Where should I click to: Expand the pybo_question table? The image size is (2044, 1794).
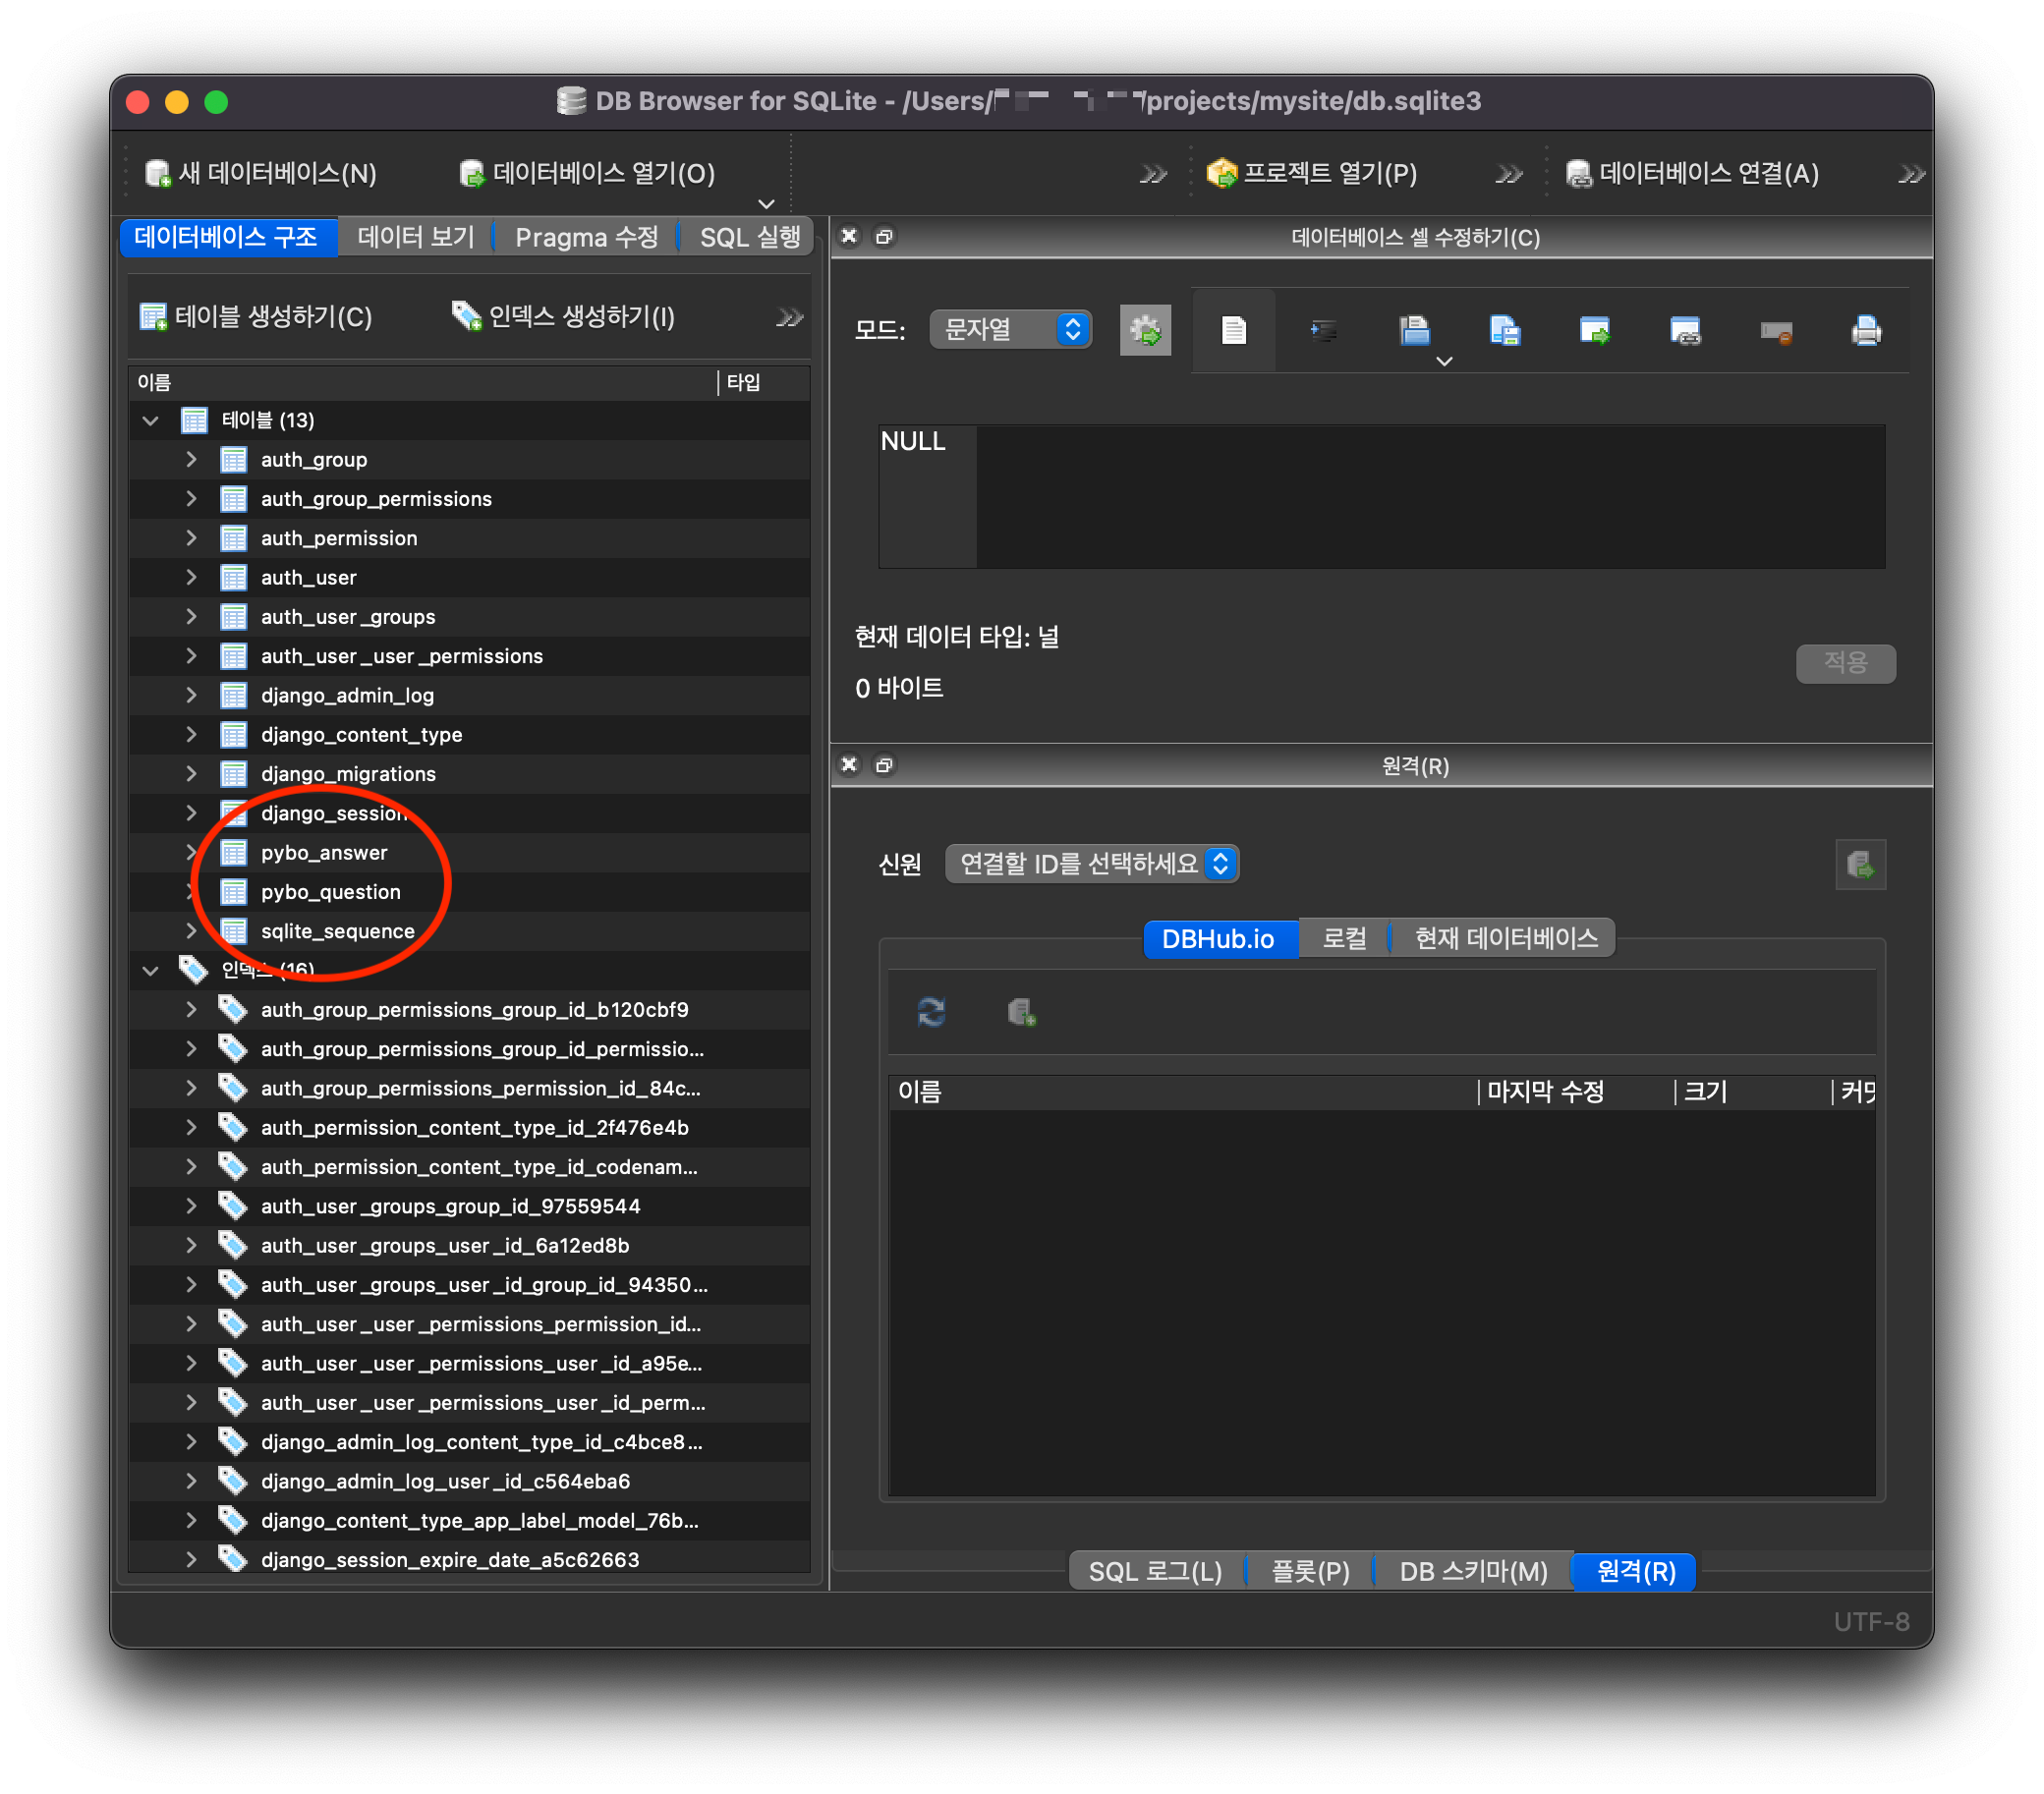pyautogui.click(x=189, y=892)
